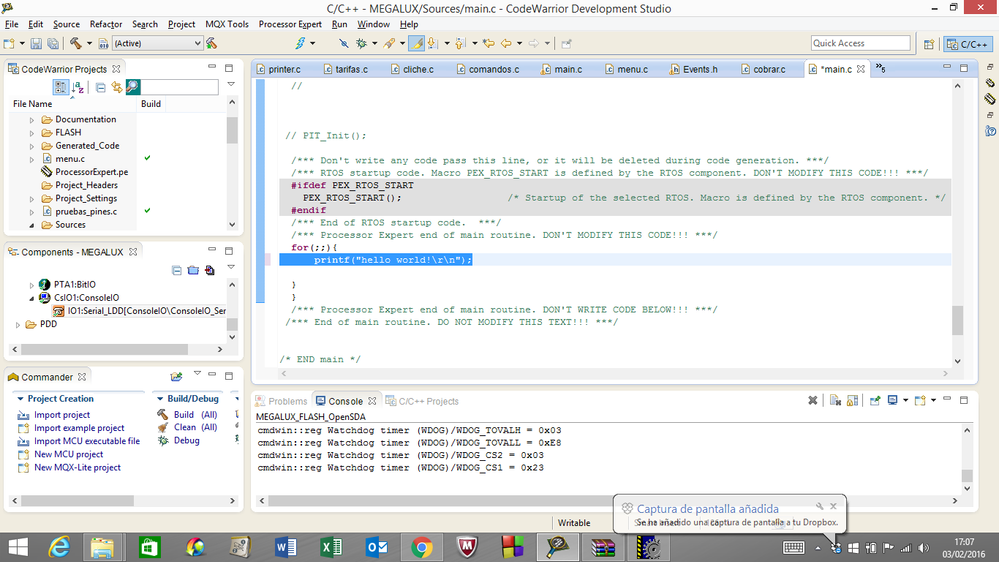Open Microsoft Word from the taskbar
The width and height of the screenshot is (999, 562).
tap(285, 547)
